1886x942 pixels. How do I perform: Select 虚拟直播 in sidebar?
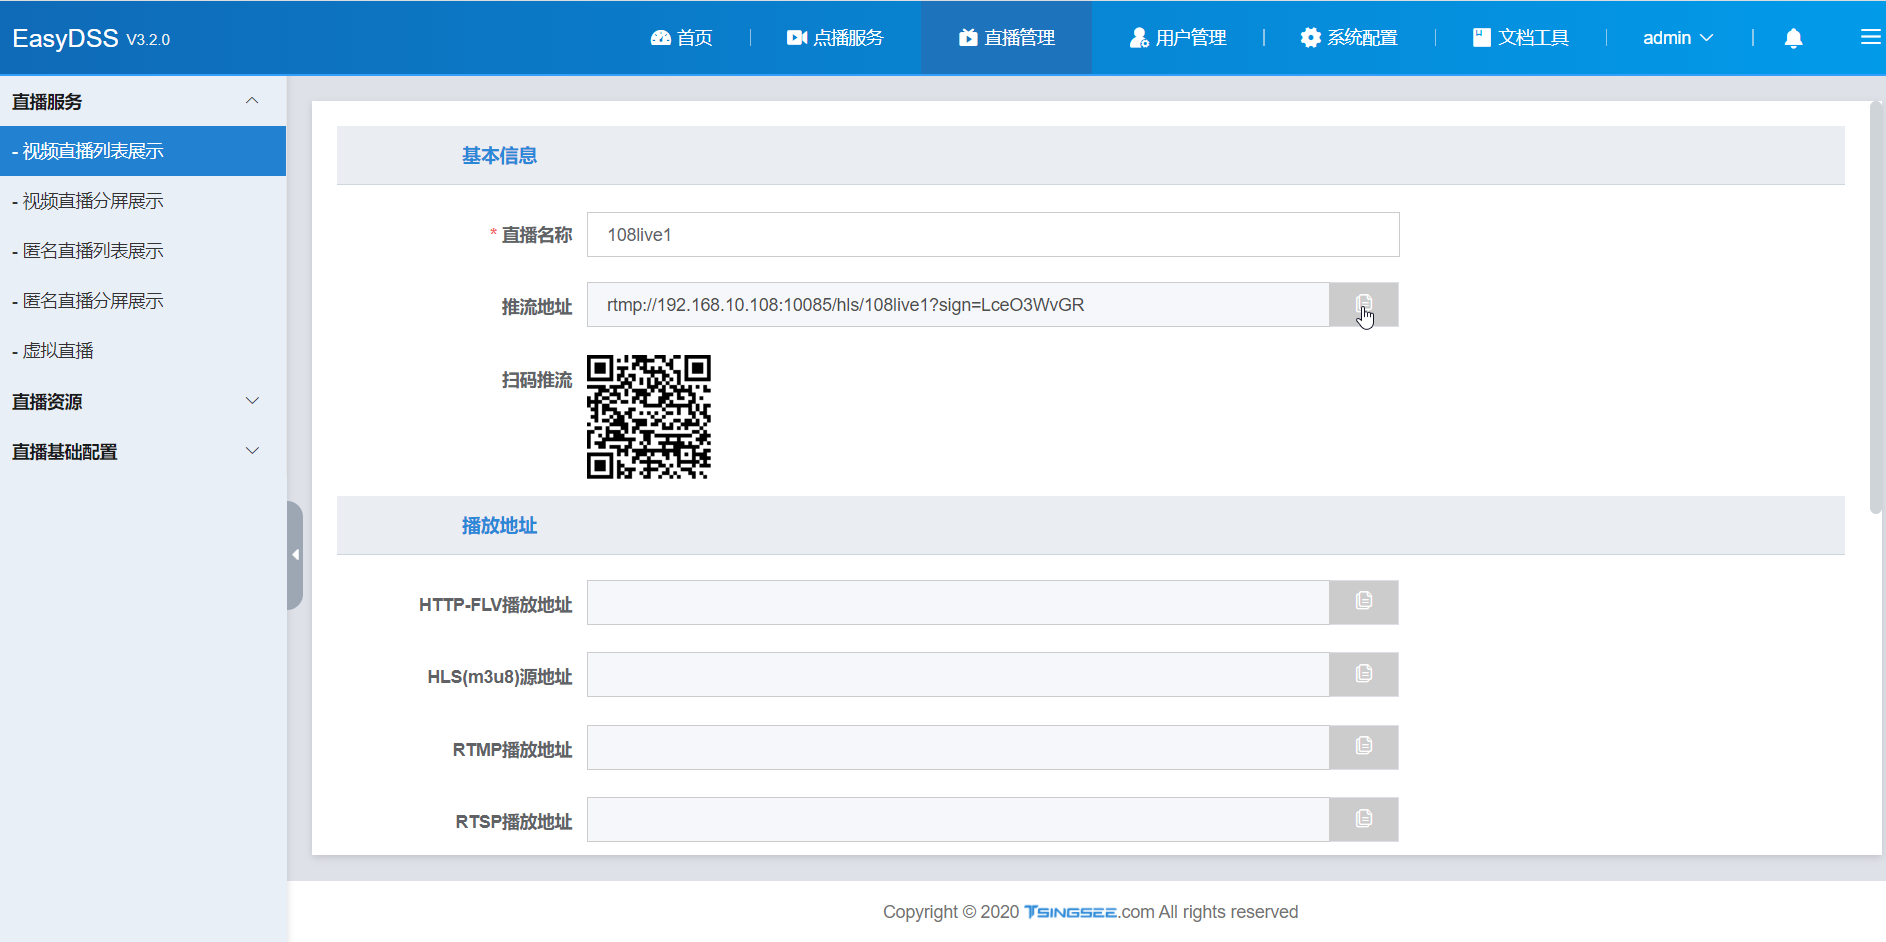143,351
